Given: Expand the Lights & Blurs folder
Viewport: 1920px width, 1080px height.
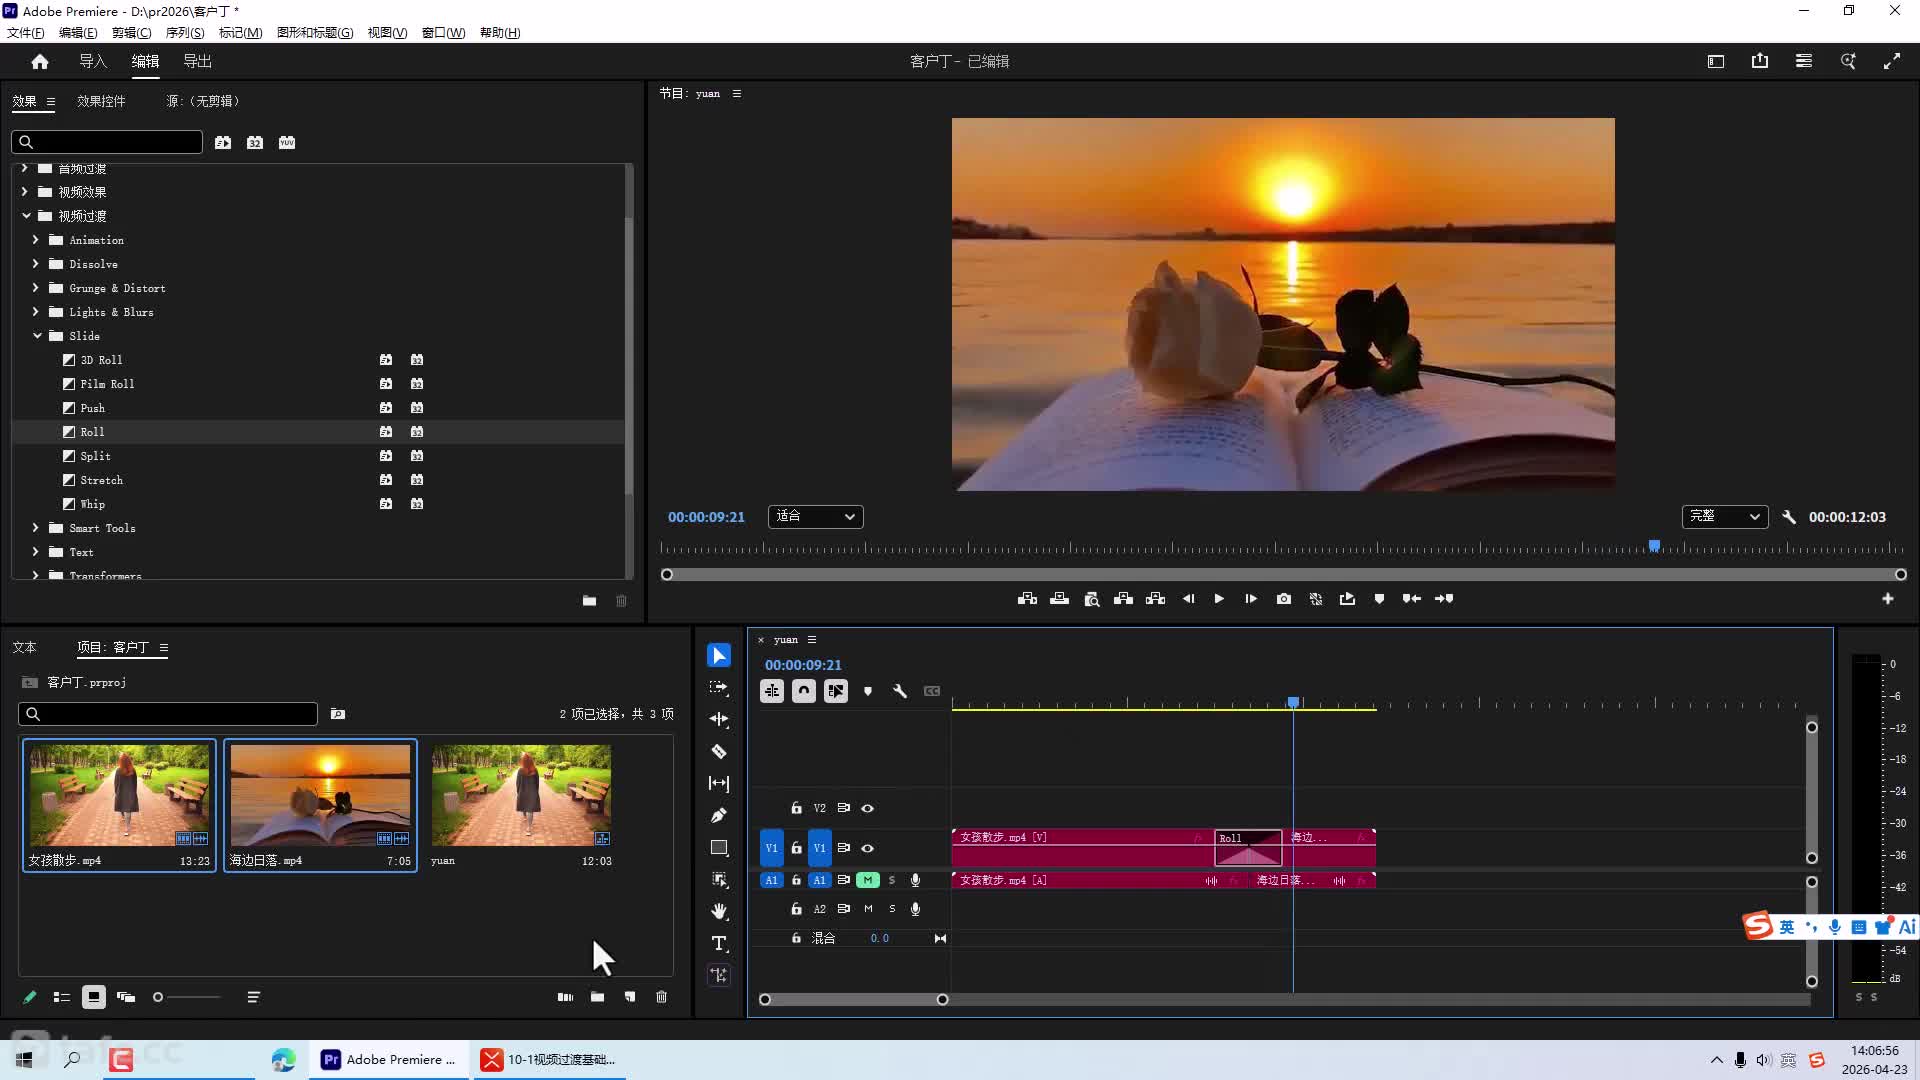Looking at the screenshot, I should [x=36, y=312].
